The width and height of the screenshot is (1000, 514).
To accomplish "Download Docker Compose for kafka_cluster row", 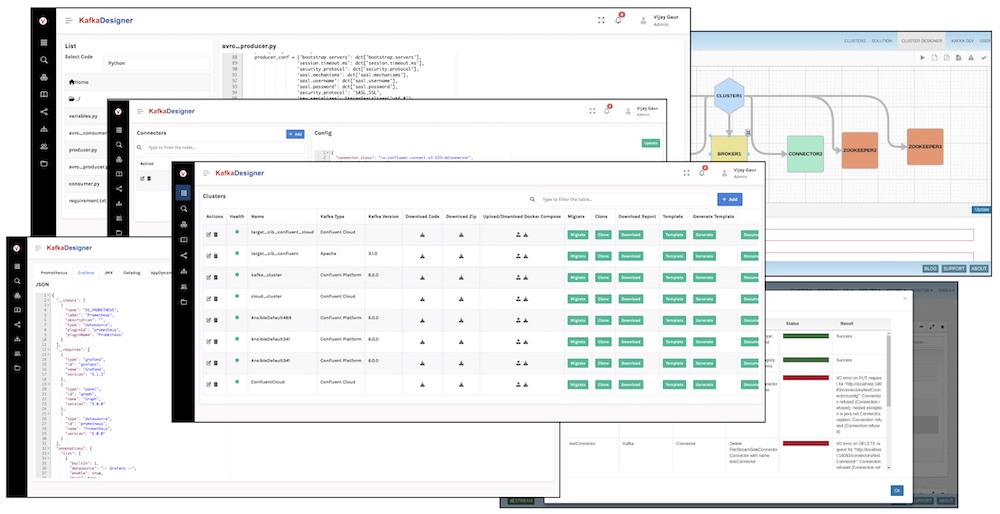I will tap(526, 277).
